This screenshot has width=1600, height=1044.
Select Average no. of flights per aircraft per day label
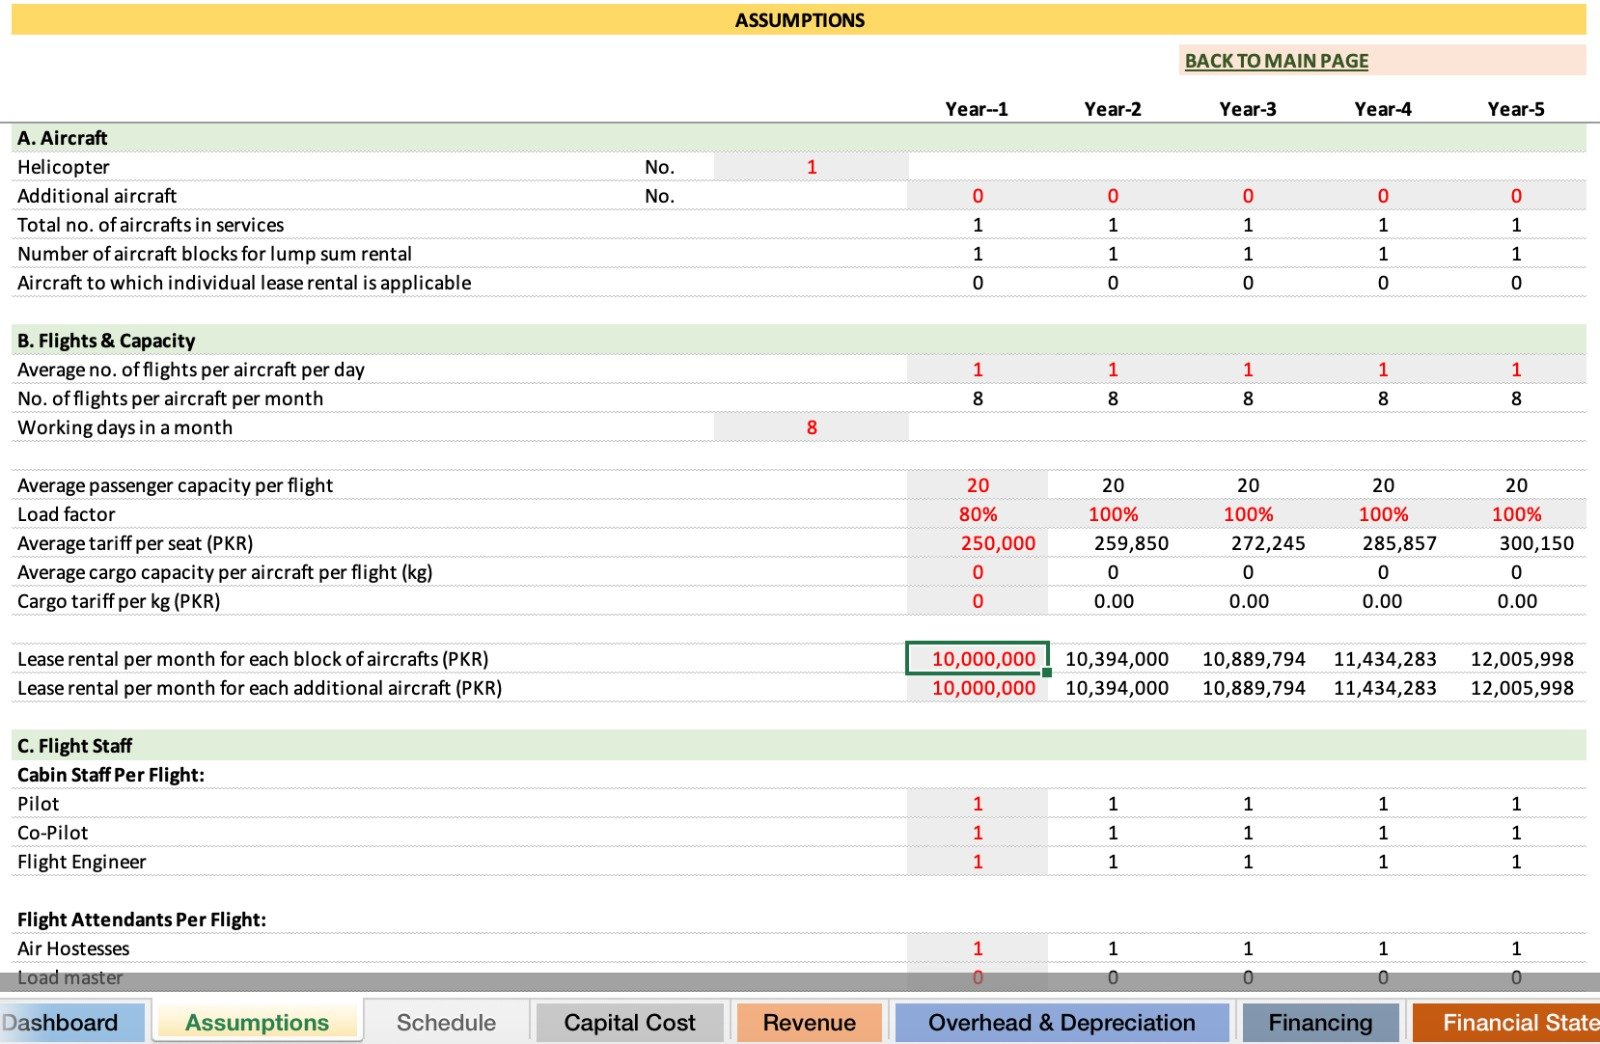tap(191, 370)
